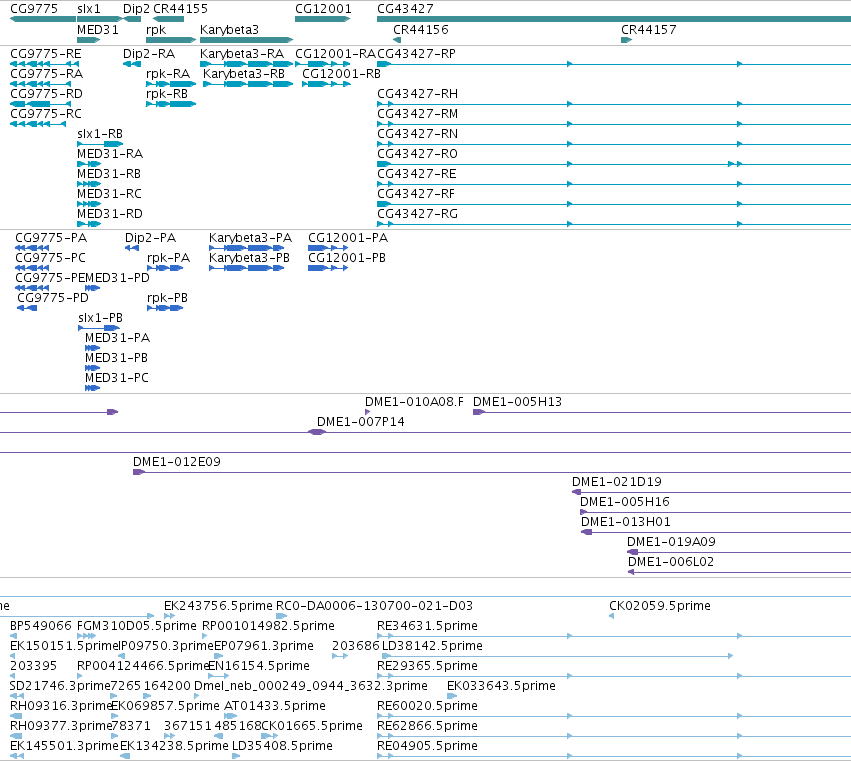This screenshot has width=851, height=761.
Task: Click clone DME1-005H16
Action: (x=625, y=502)
